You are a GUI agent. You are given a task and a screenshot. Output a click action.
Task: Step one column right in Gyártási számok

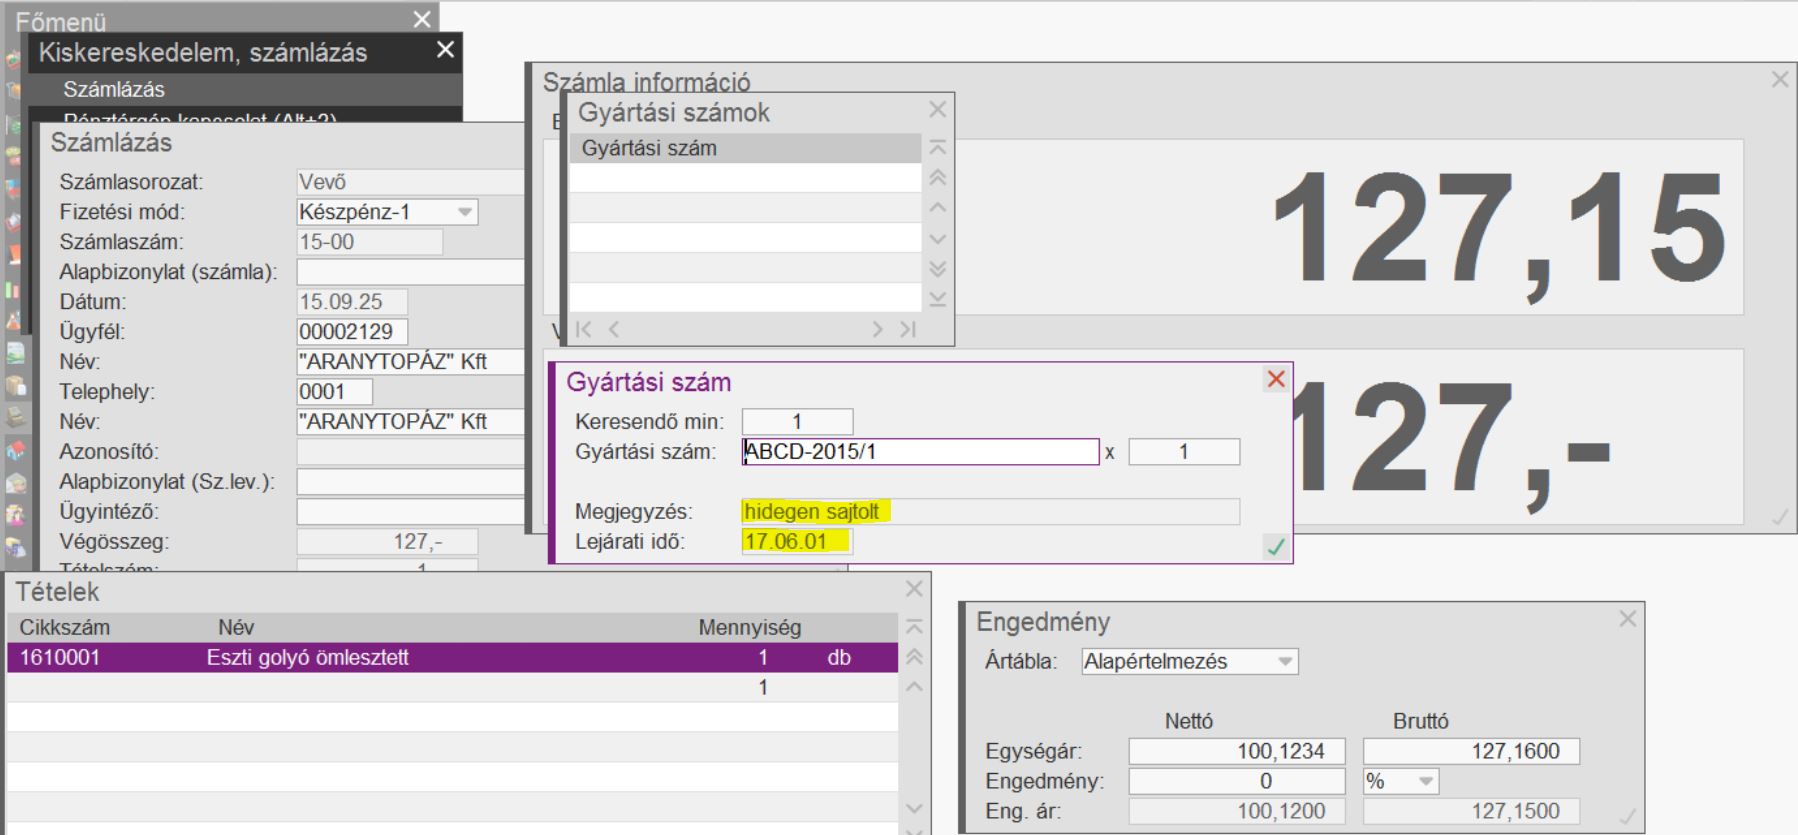tap(877, 329)
